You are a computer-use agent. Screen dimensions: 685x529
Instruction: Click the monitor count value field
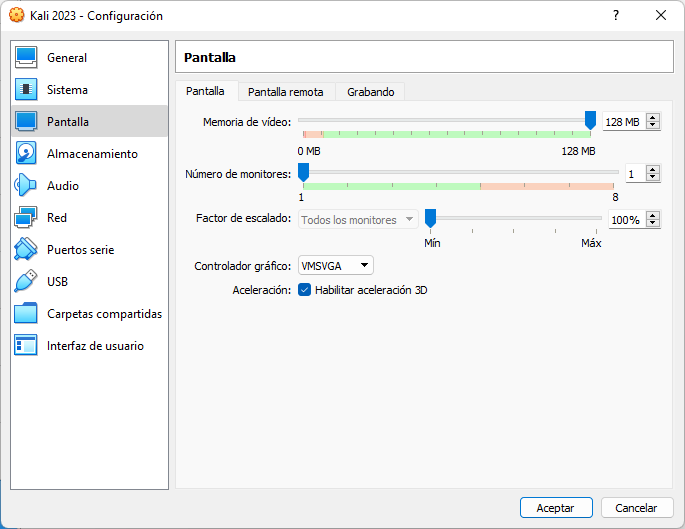pyautogui.click(x=635, y=174)
